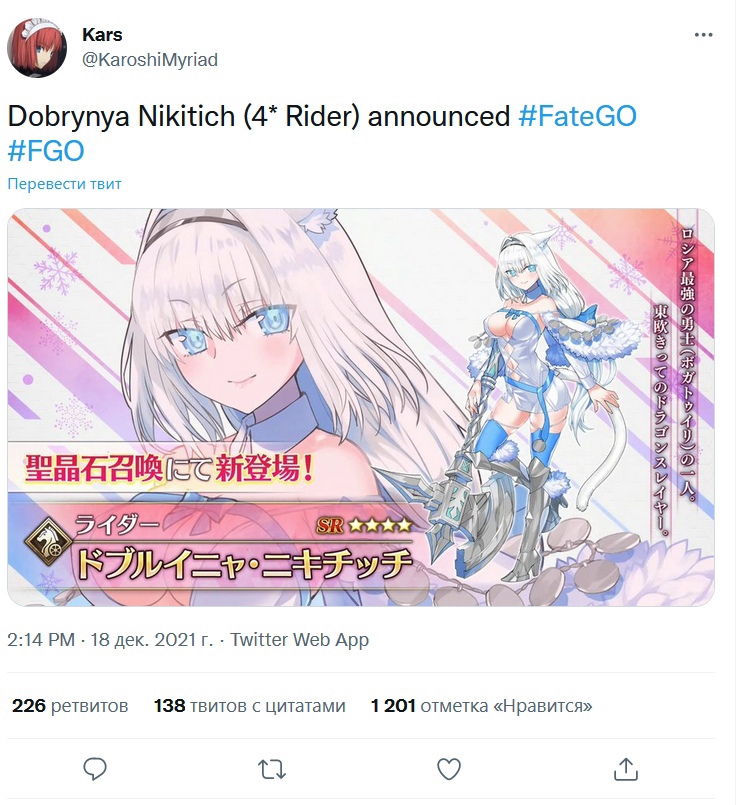Open the three-dot more options menu
This screenshot has width=754, height=805.
tap(703, 35)
